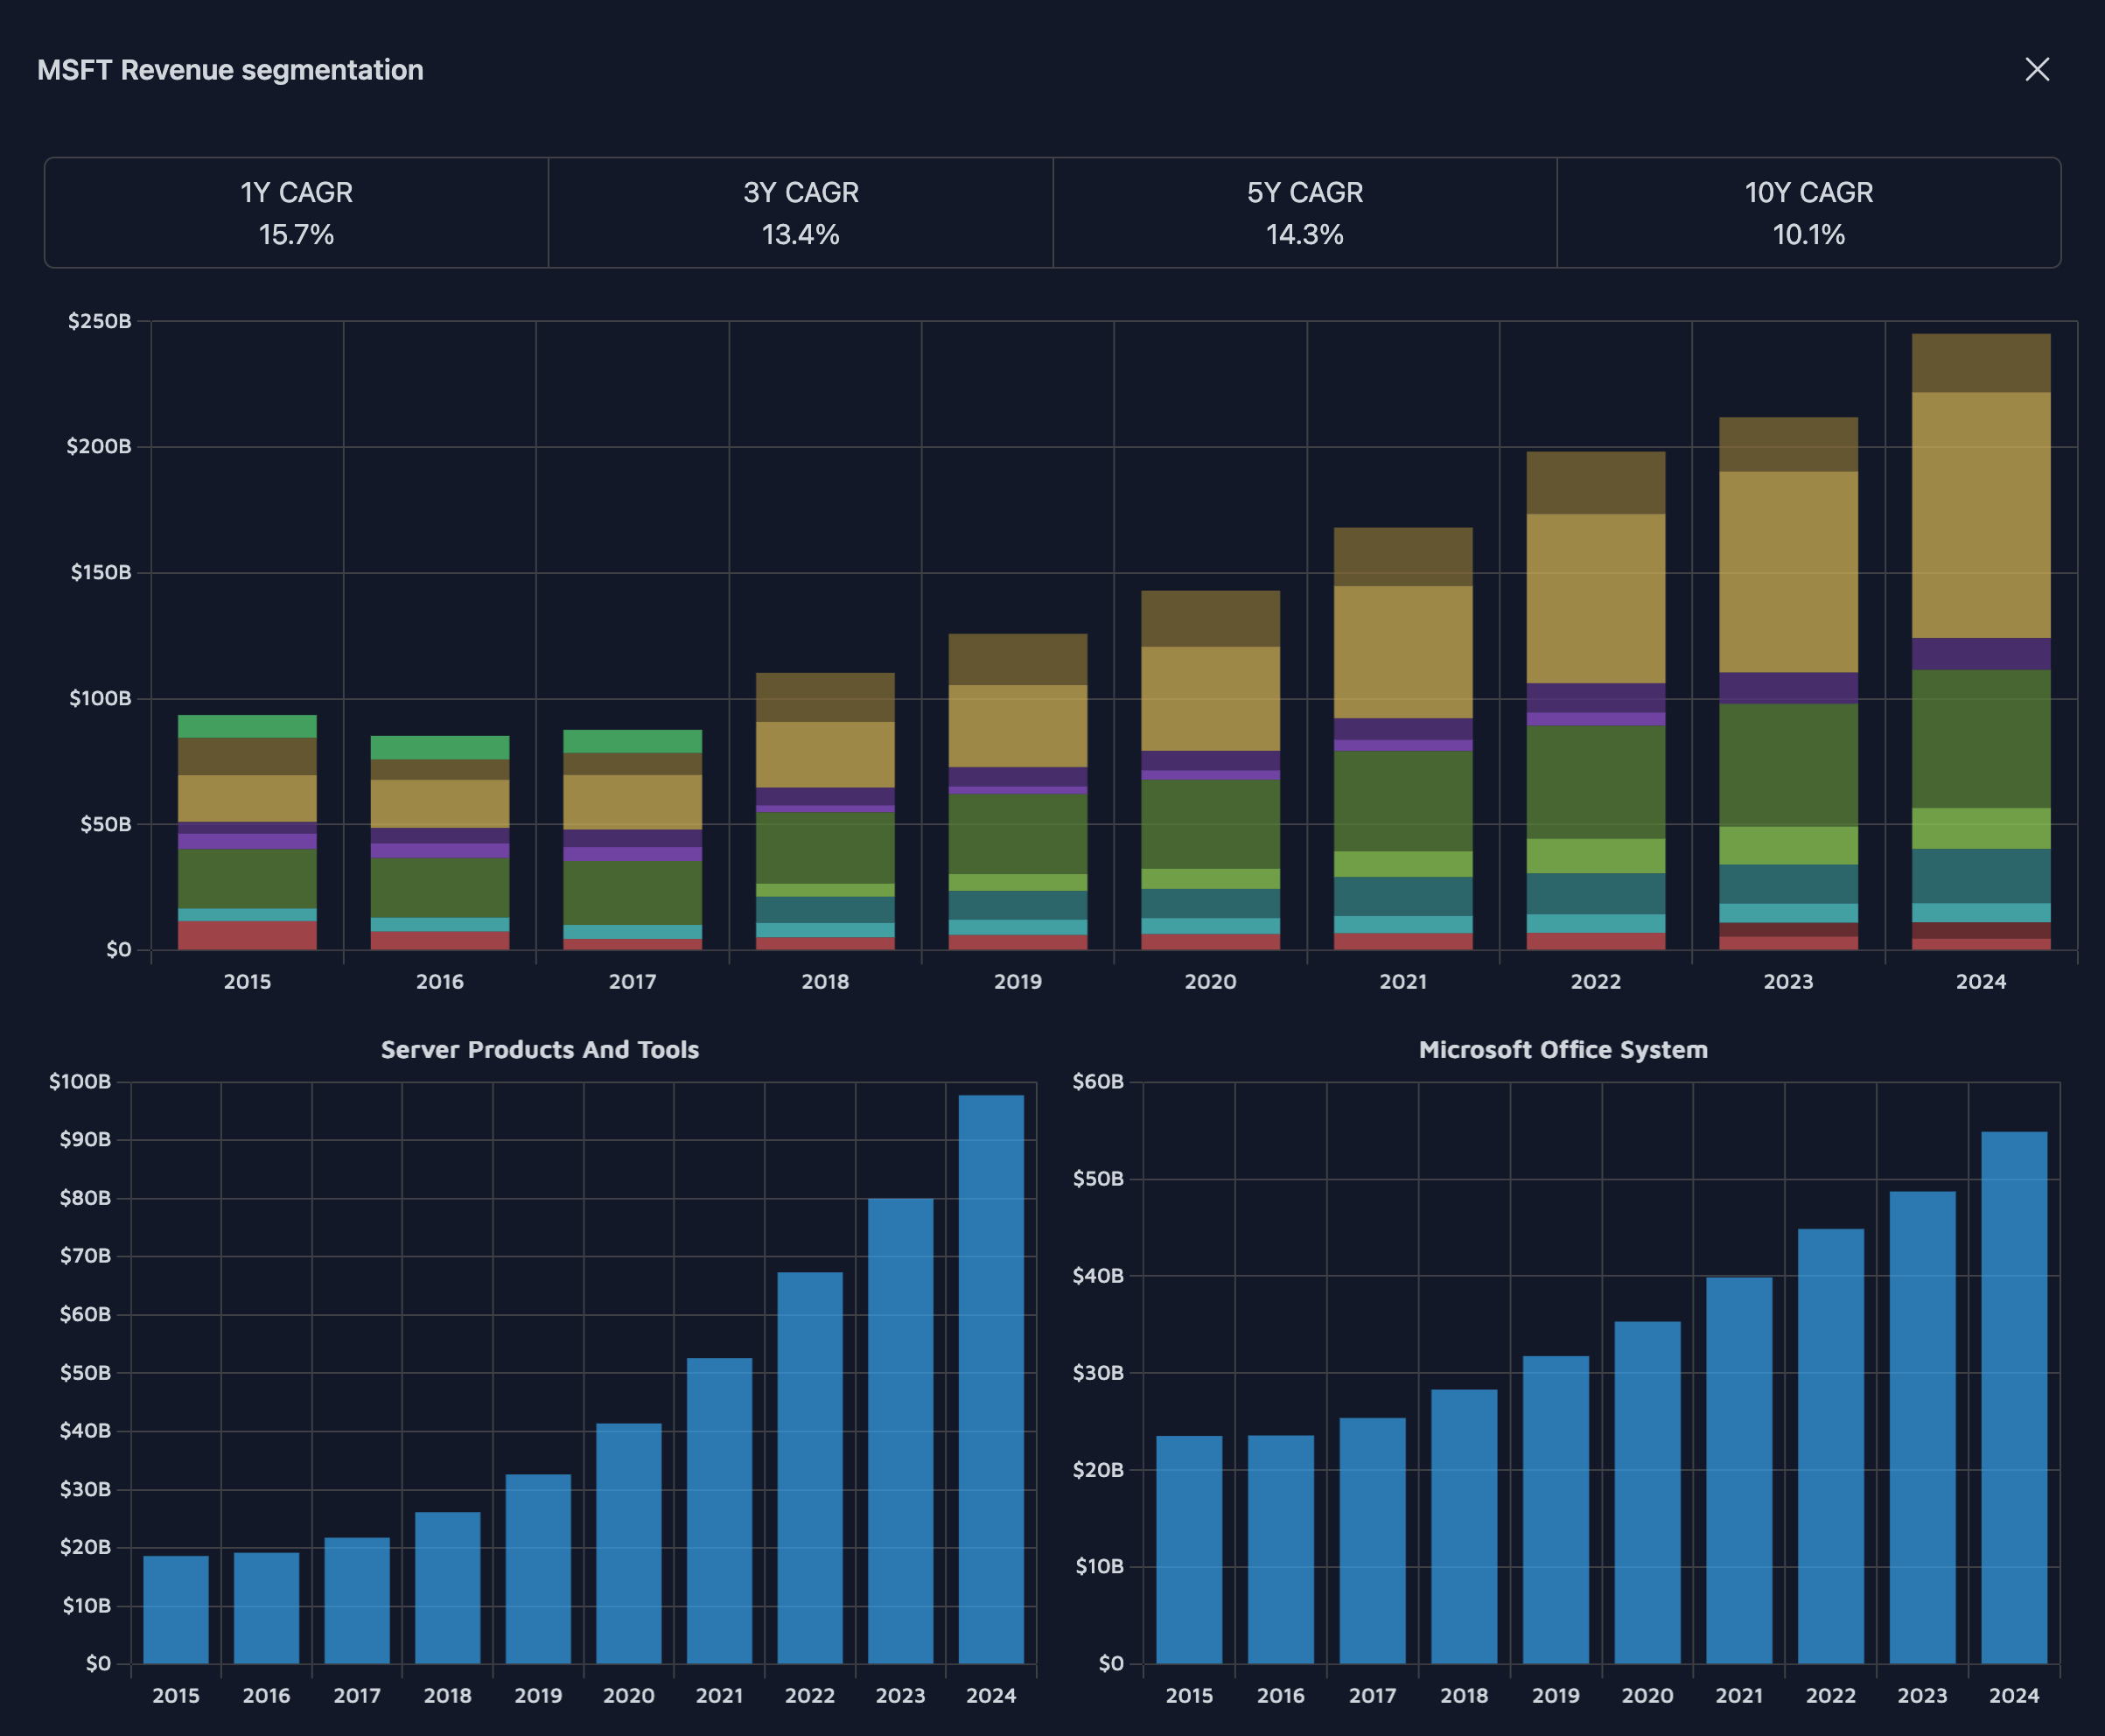Click the 2024 bar in Server Products chart

[991, 1380]
